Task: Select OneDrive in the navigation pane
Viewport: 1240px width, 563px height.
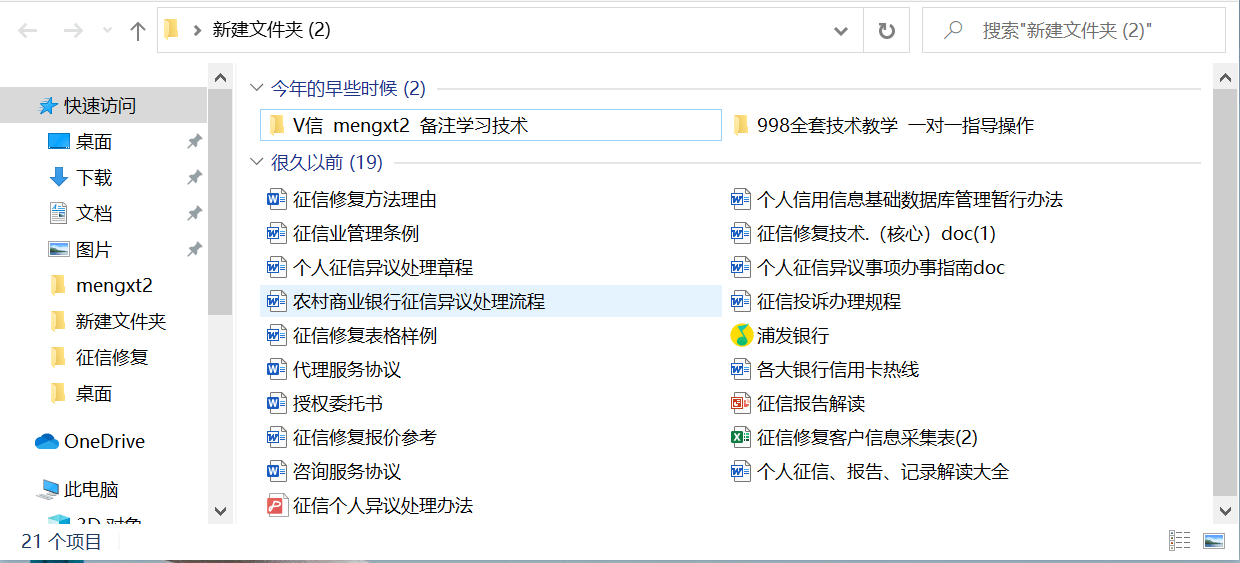Action: click(x=104, y=442)
